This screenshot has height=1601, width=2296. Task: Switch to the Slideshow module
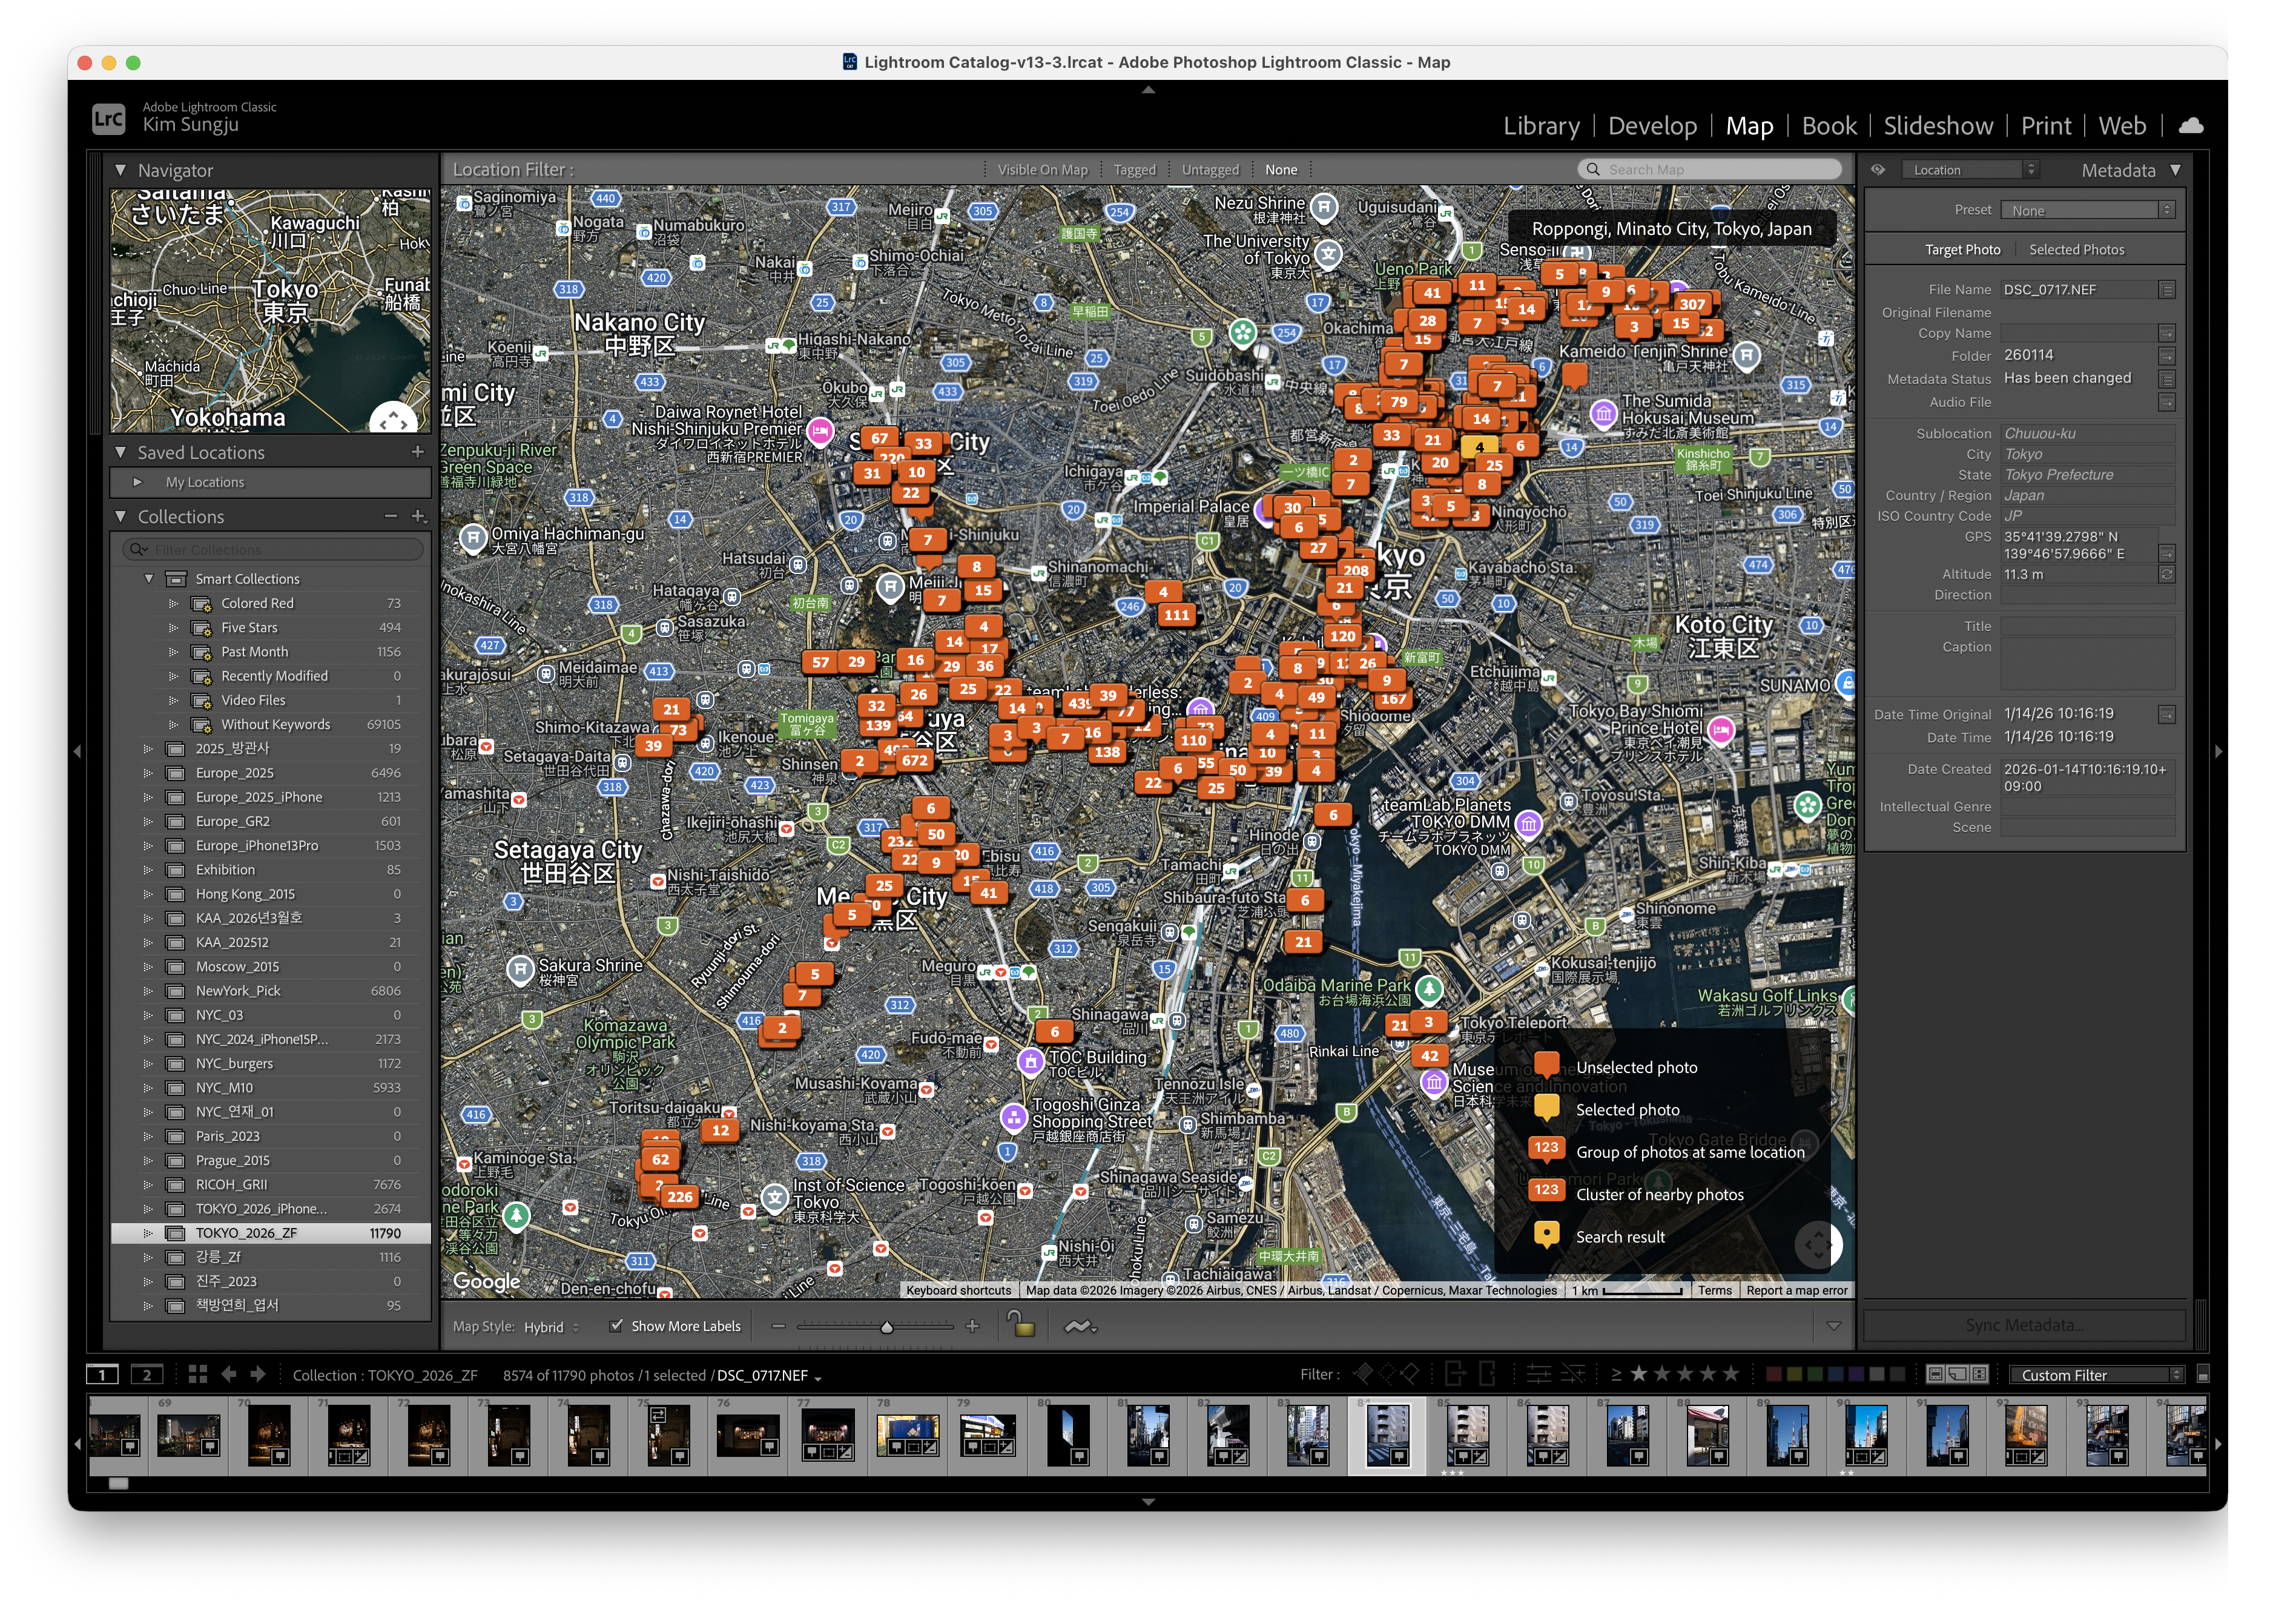(1938, 126)
